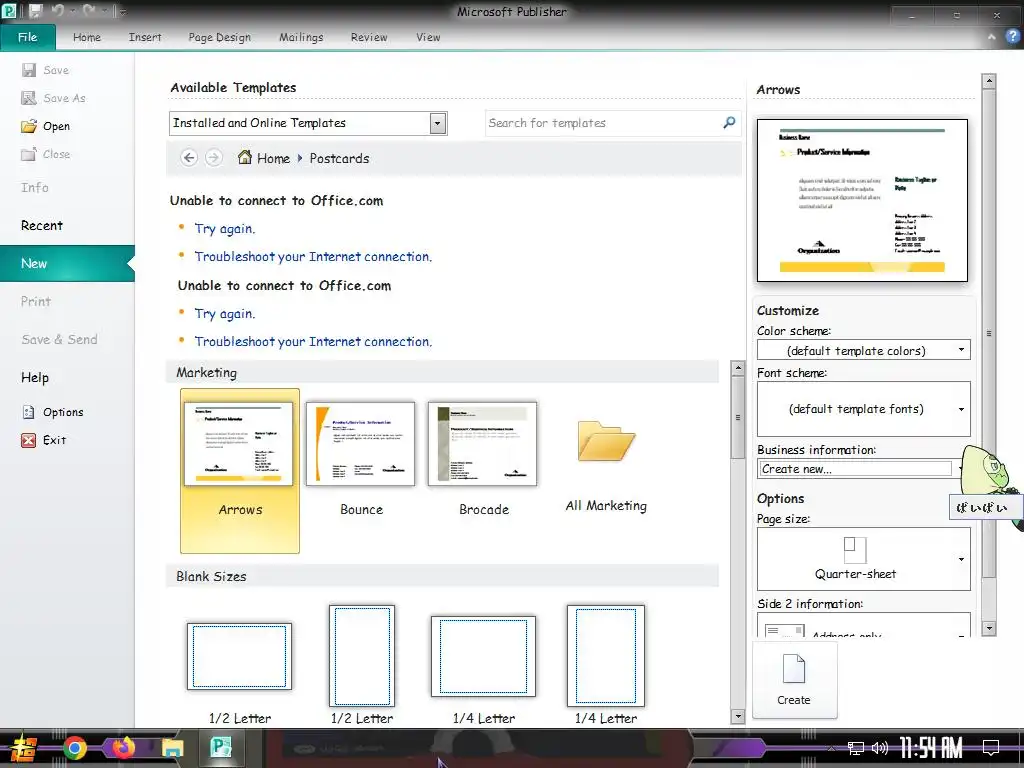
Task: Click the Save icon in quick access toolbar
Action: [35, 11]
